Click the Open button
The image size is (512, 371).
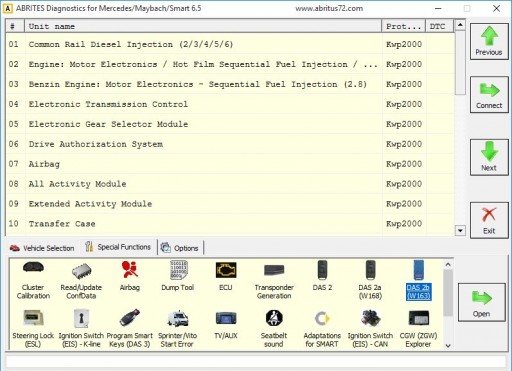click(x=482, y=302)
